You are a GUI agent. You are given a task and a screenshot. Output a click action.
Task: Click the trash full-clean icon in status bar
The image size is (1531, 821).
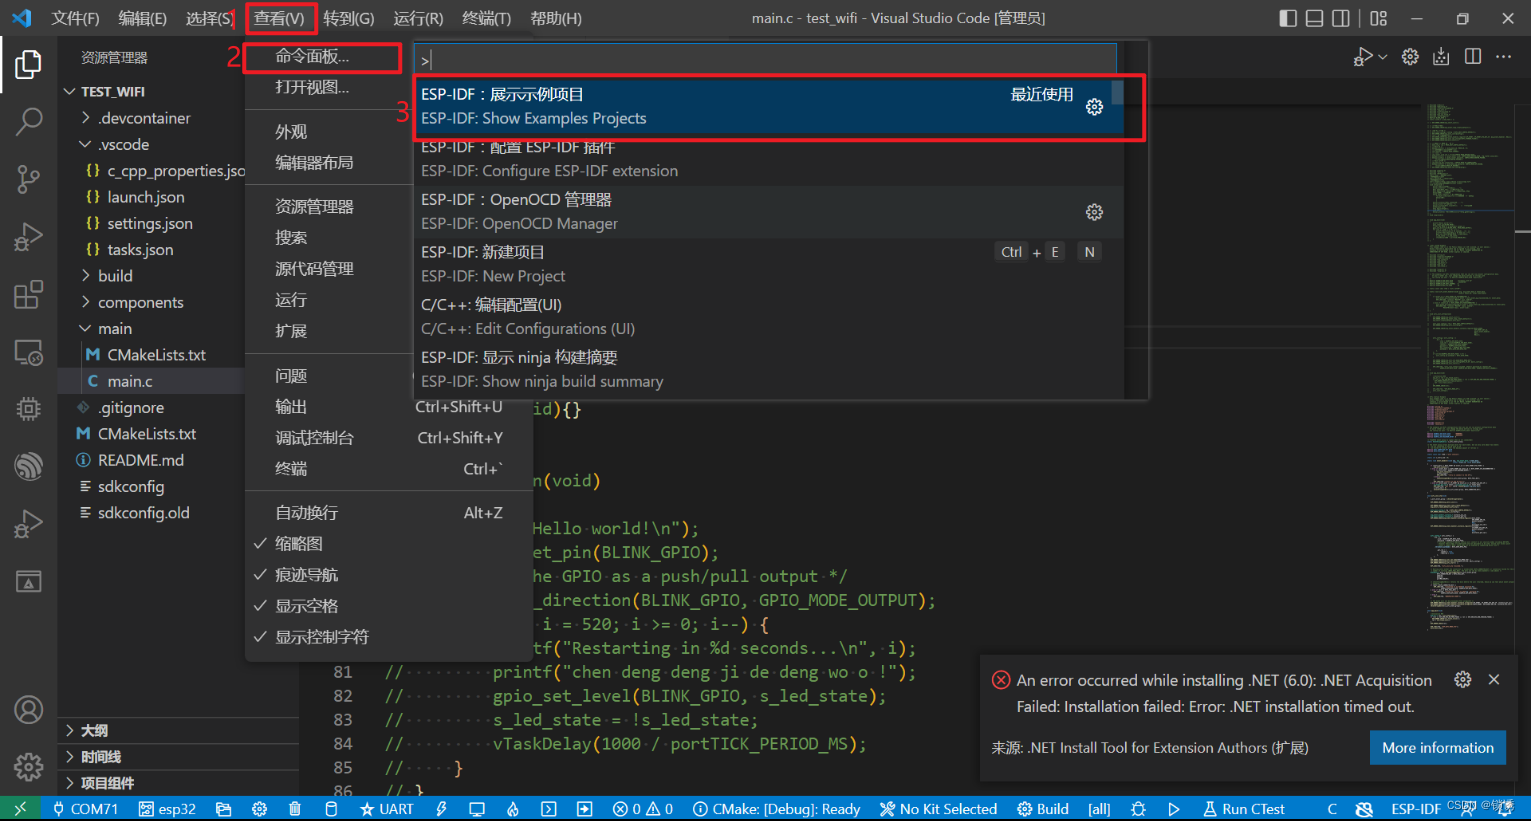pos(294,809)
